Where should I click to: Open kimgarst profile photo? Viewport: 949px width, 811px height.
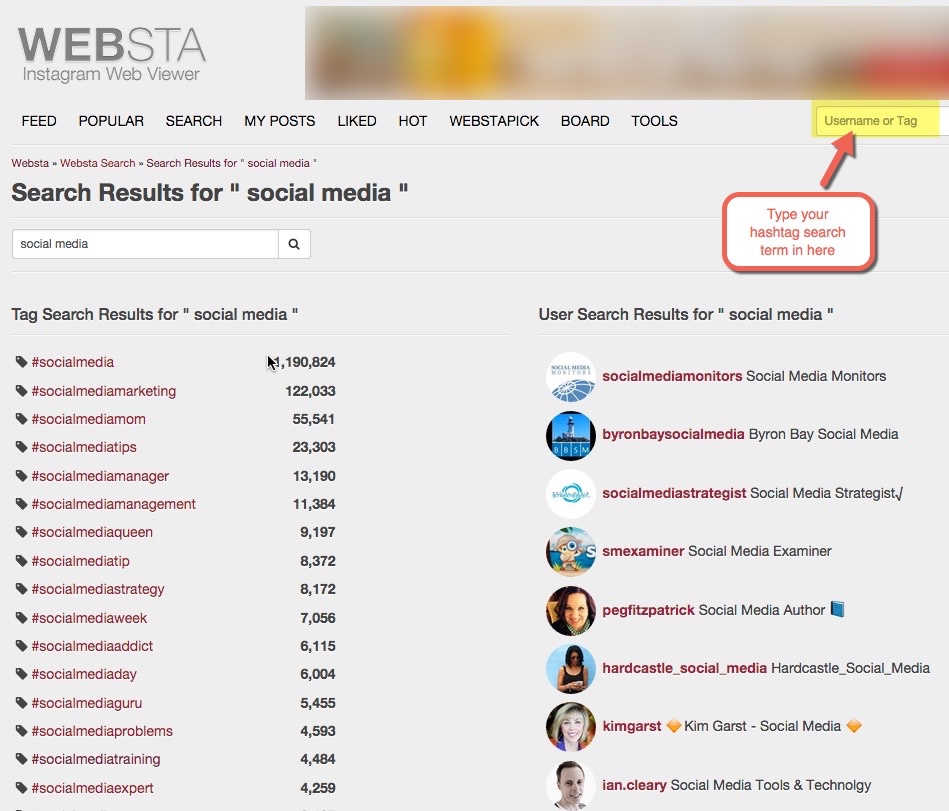[571, 727]
